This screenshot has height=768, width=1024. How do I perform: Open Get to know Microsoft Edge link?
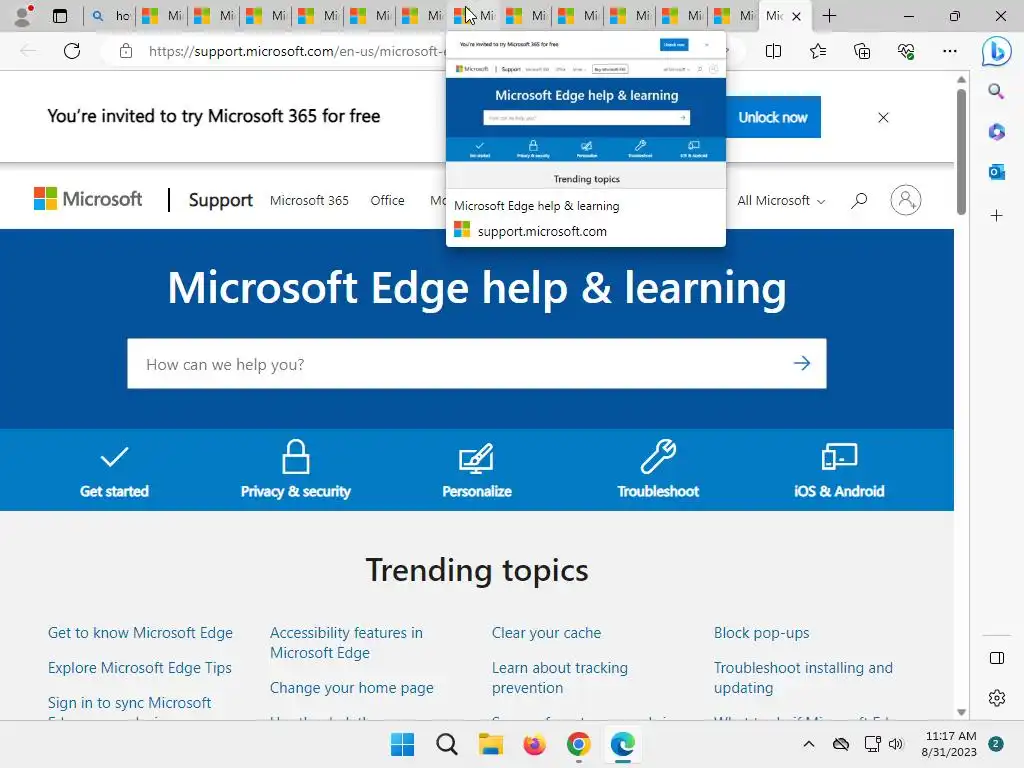(140, 633)
